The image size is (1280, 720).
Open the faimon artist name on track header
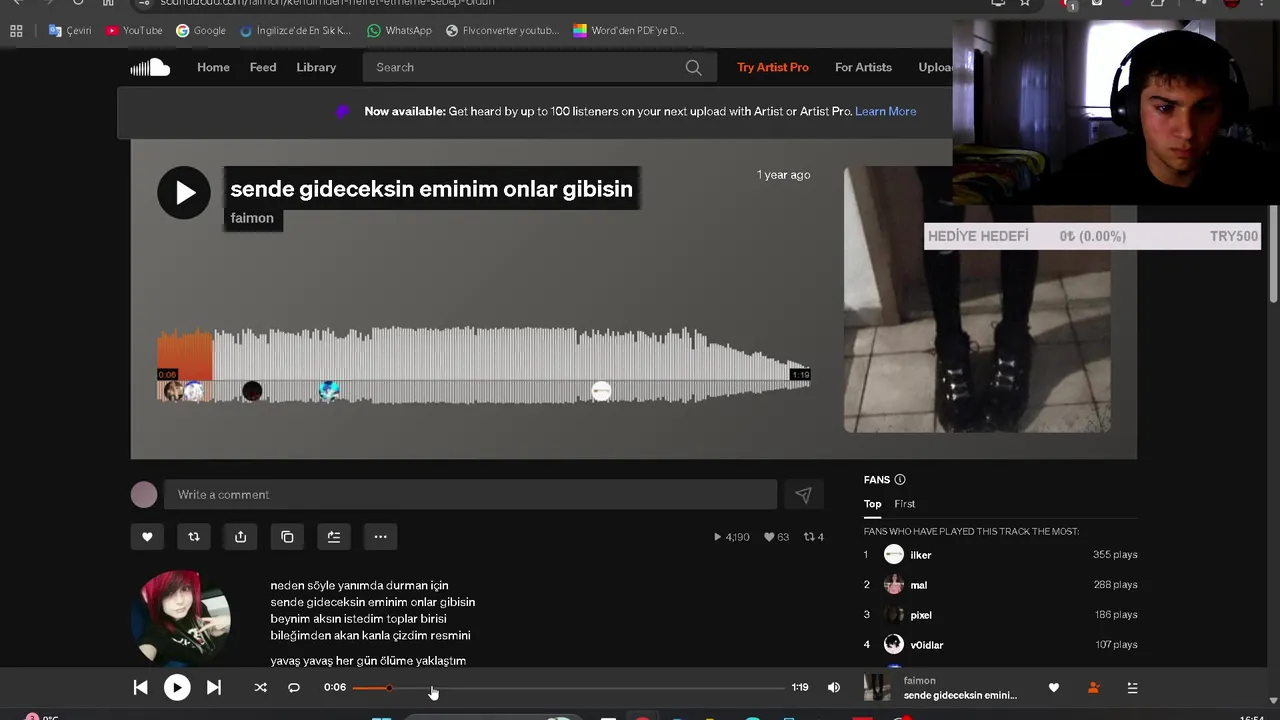point(252,218)
